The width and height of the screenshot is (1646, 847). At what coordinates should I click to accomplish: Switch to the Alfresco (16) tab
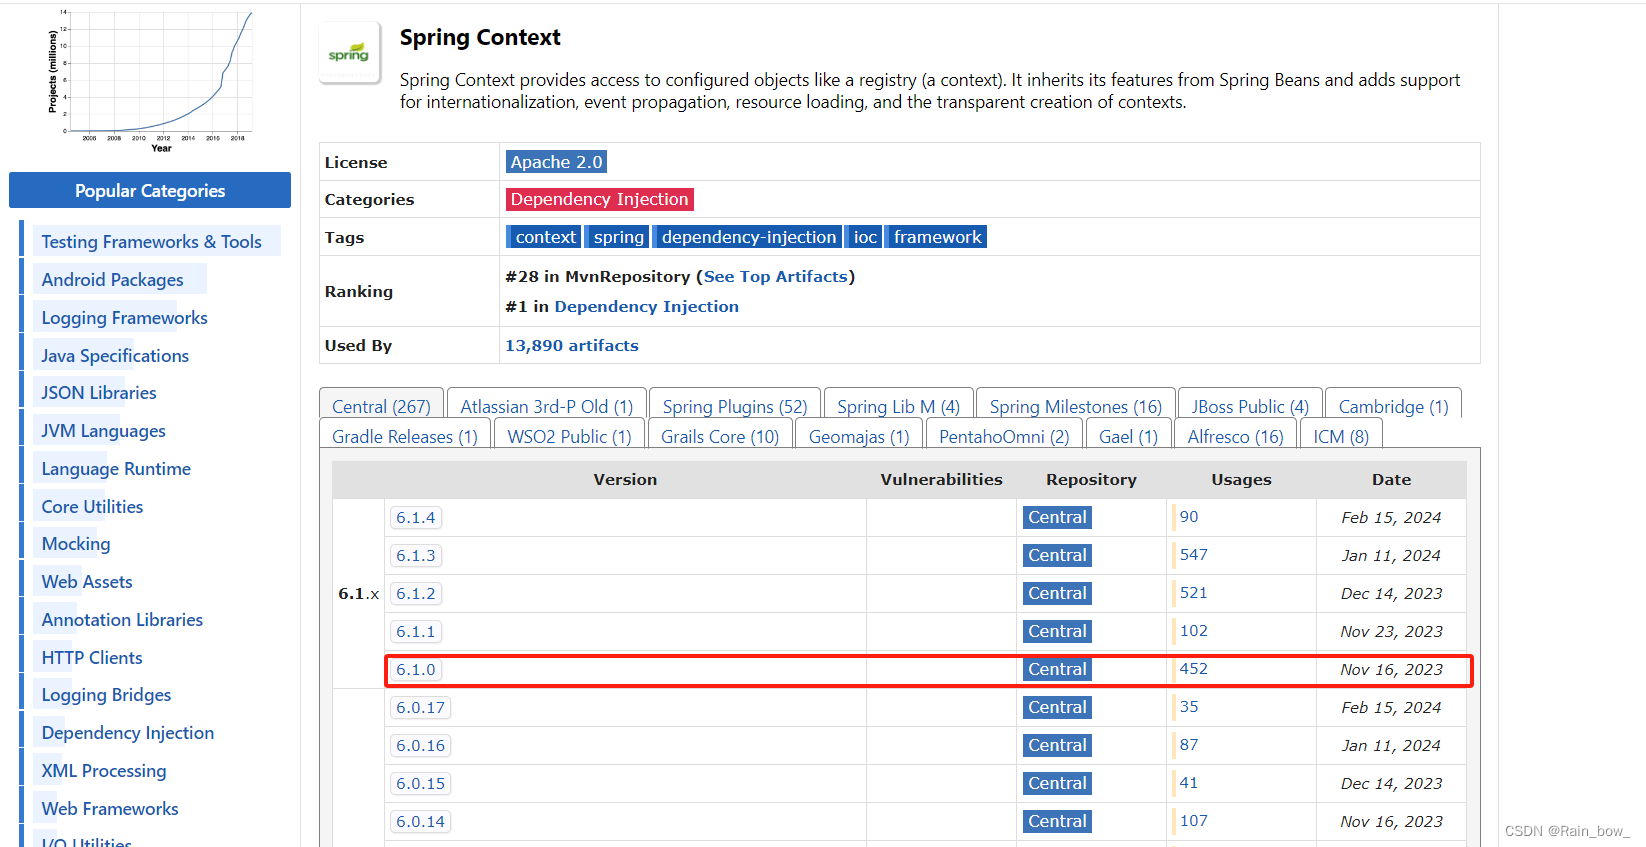click(1235, 436)
